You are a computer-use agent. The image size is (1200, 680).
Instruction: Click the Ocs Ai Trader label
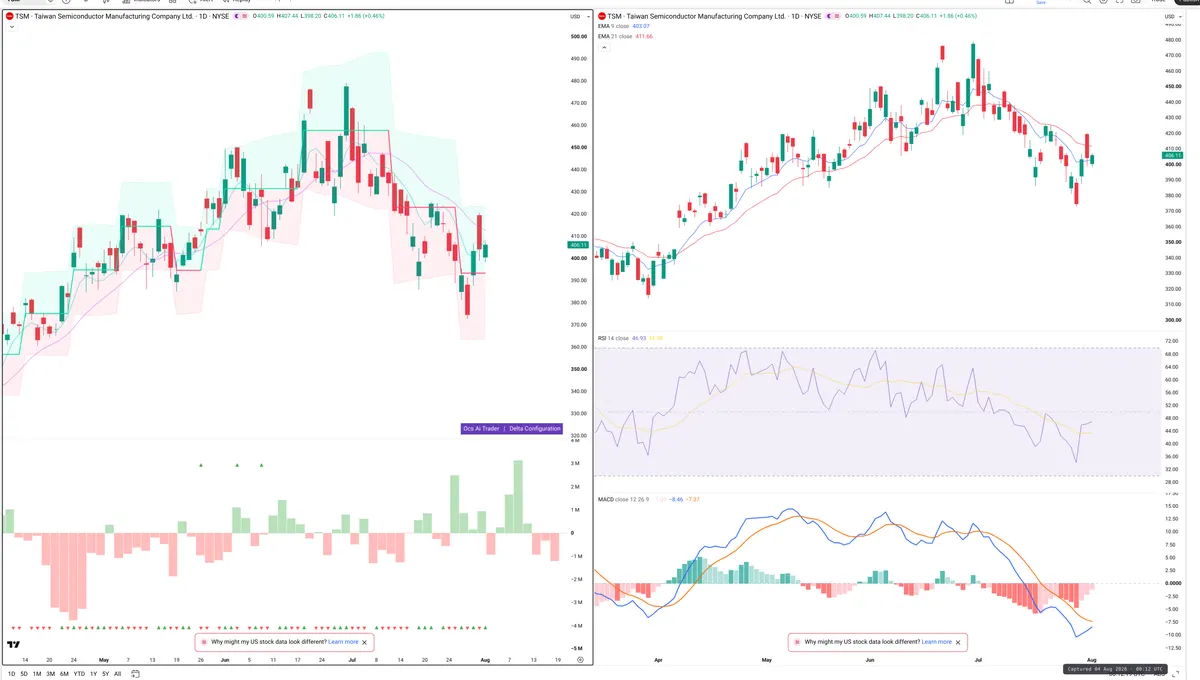coord(481,429)
